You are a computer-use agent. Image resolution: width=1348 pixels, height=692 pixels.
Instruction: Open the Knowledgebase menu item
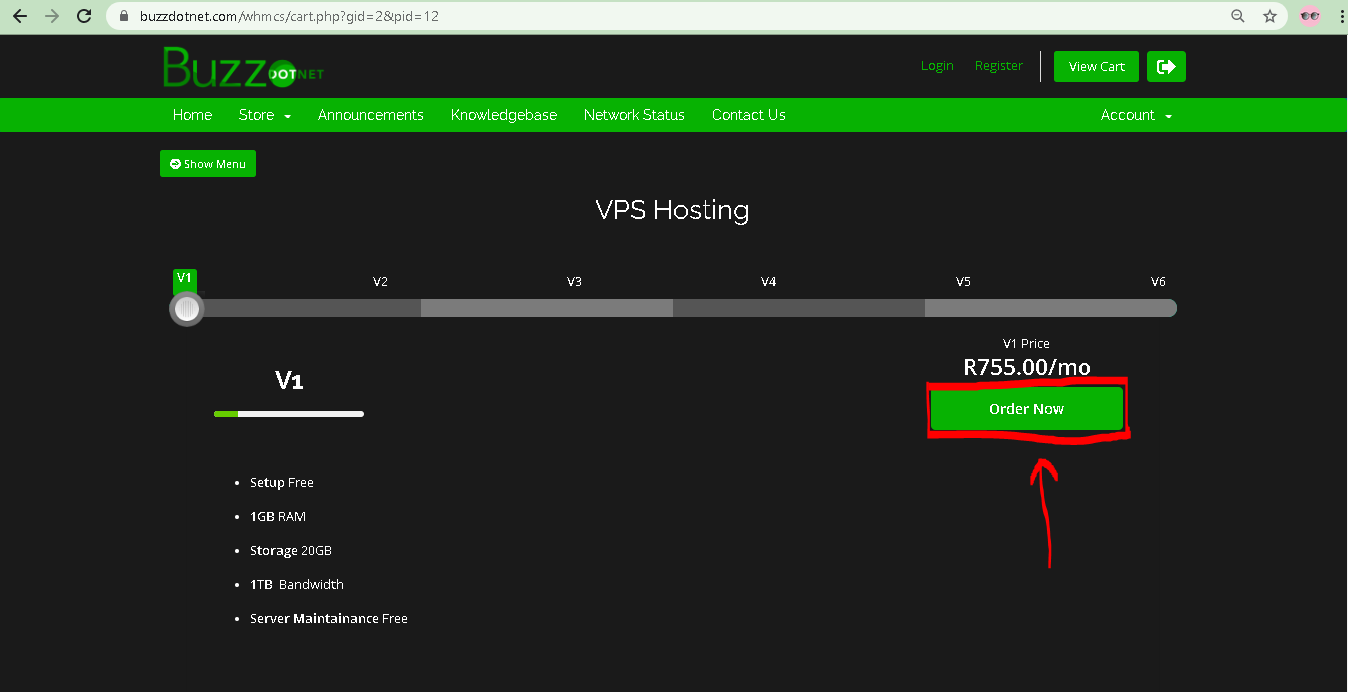[504, 115]
